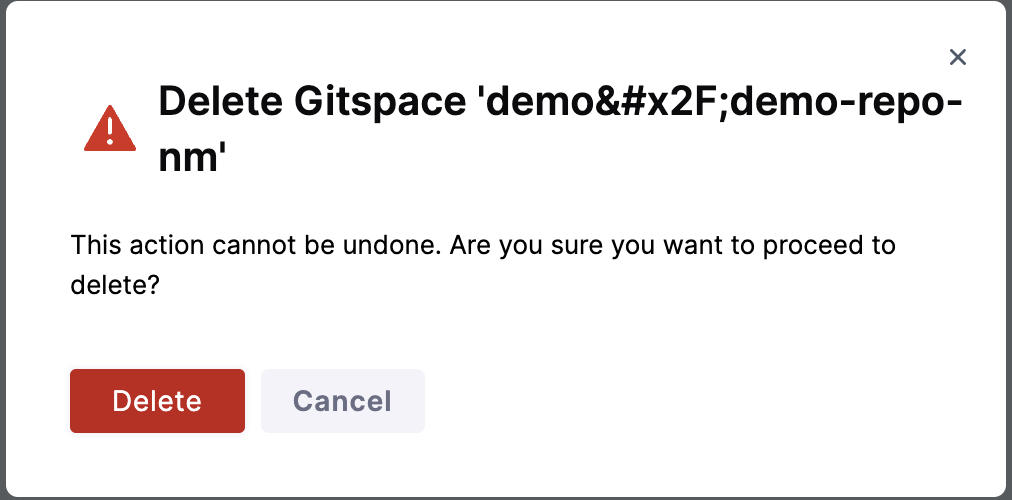Click the small gray X at dialog corner
This screenshot has height=500, width=1012.
coord(958,57)
